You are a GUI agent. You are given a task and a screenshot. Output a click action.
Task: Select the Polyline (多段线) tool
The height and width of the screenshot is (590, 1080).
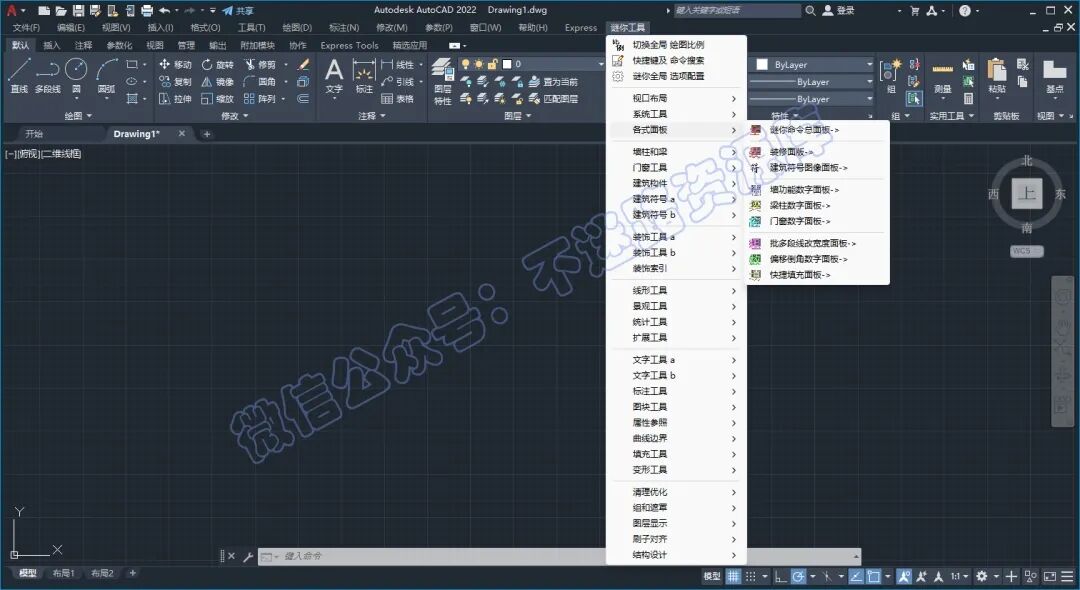tap(48, 76)
